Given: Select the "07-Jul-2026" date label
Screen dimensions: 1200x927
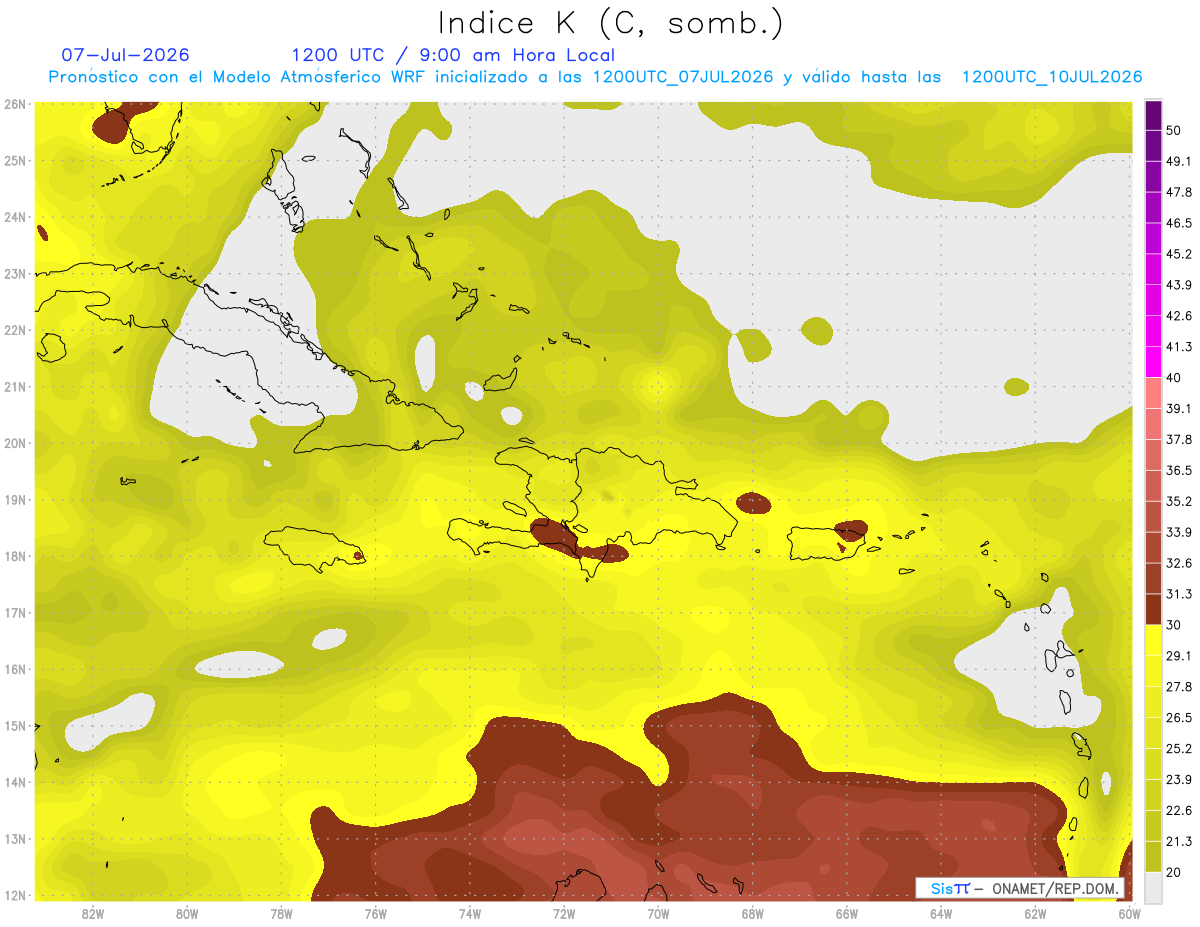Looking at the screenshot, I should 125,55.
